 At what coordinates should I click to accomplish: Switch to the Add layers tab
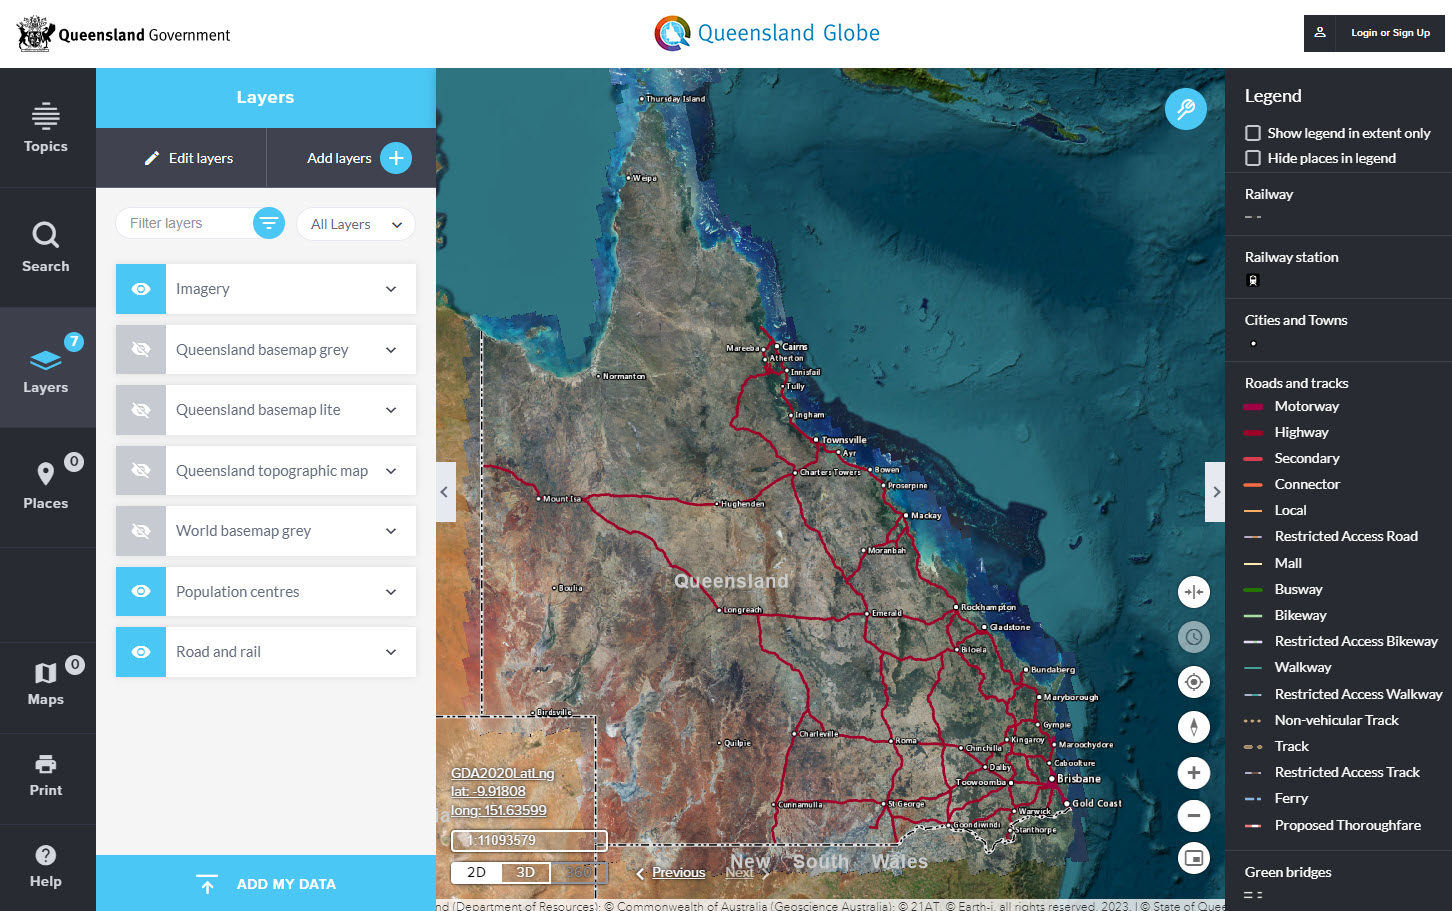click(x=350, y=158)
